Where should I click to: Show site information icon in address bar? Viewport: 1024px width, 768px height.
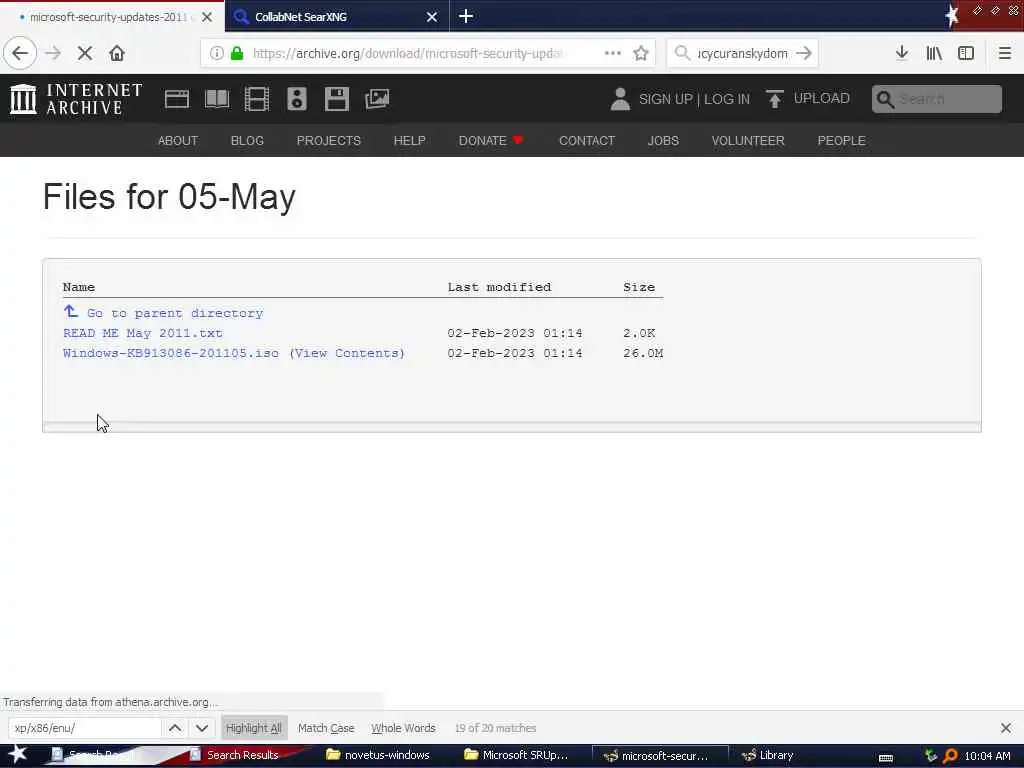pyautogui.click(x=216, y=53)
